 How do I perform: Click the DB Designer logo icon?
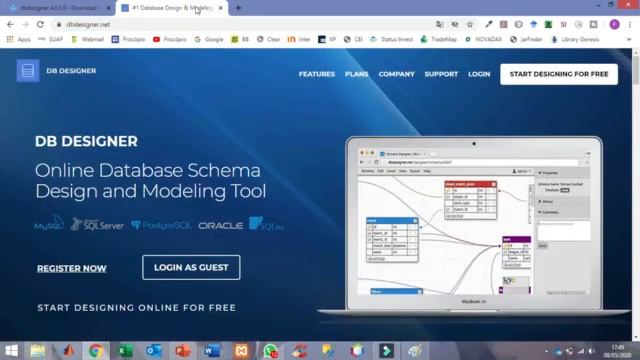tap(28, 71)
